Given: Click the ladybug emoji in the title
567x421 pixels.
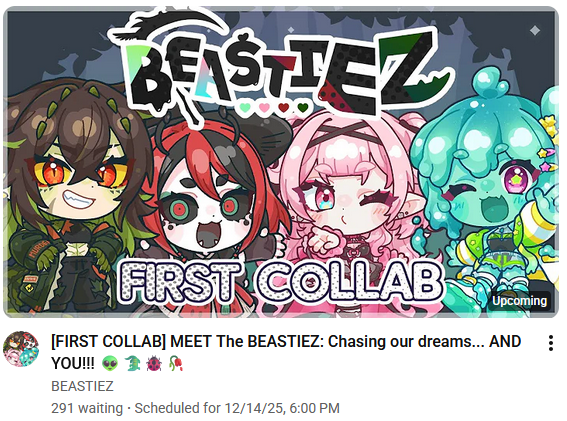Looking at the screenshot, I should [154, 363].
